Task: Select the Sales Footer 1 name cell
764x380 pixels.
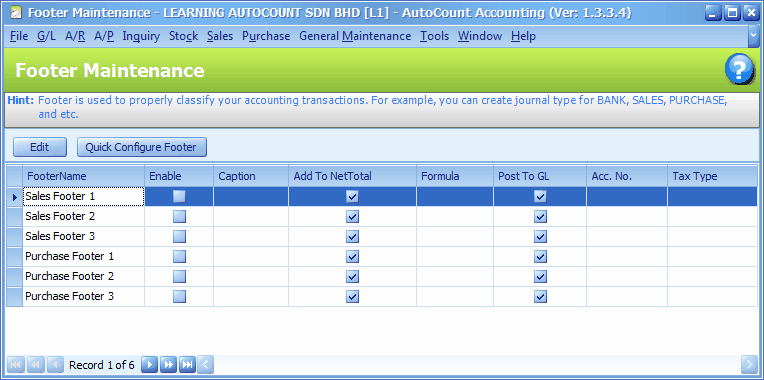Action: pyautogui.click(x=83, y=196)
